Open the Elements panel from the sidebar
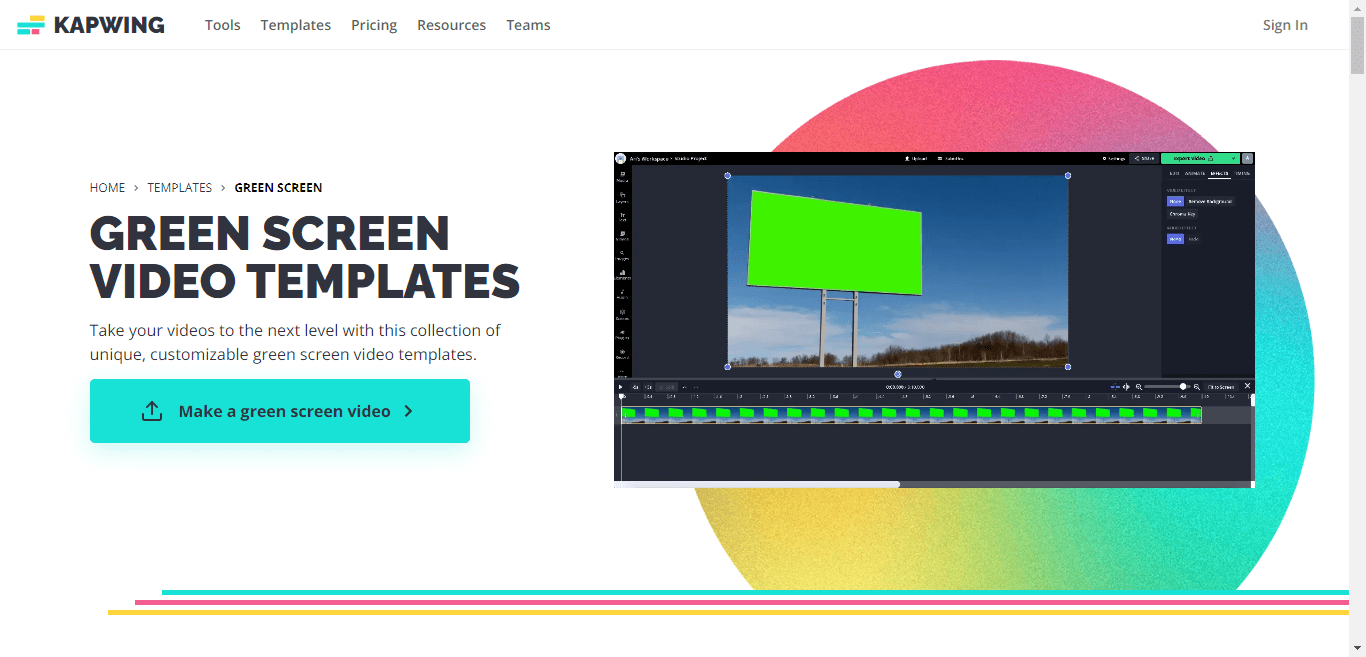This screenshot has width=1366, height=657. click(622, 274)
